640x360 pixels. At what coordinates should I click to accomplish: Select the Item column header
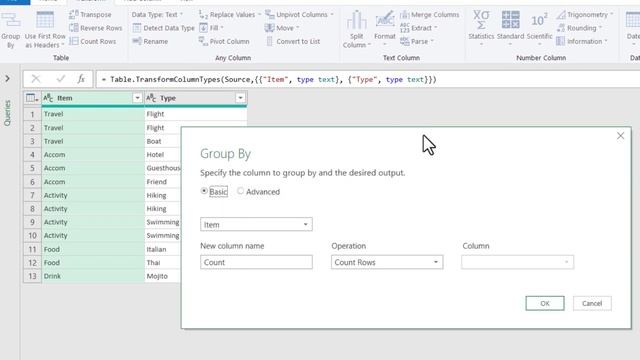[x=93, y=98]
